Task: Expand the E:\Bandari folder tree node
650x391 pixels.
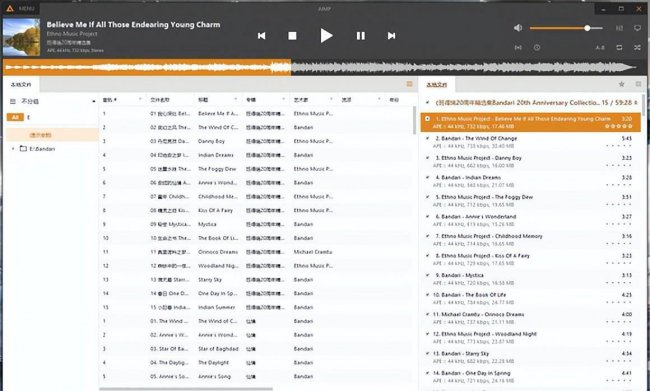Action: point(13,148)
